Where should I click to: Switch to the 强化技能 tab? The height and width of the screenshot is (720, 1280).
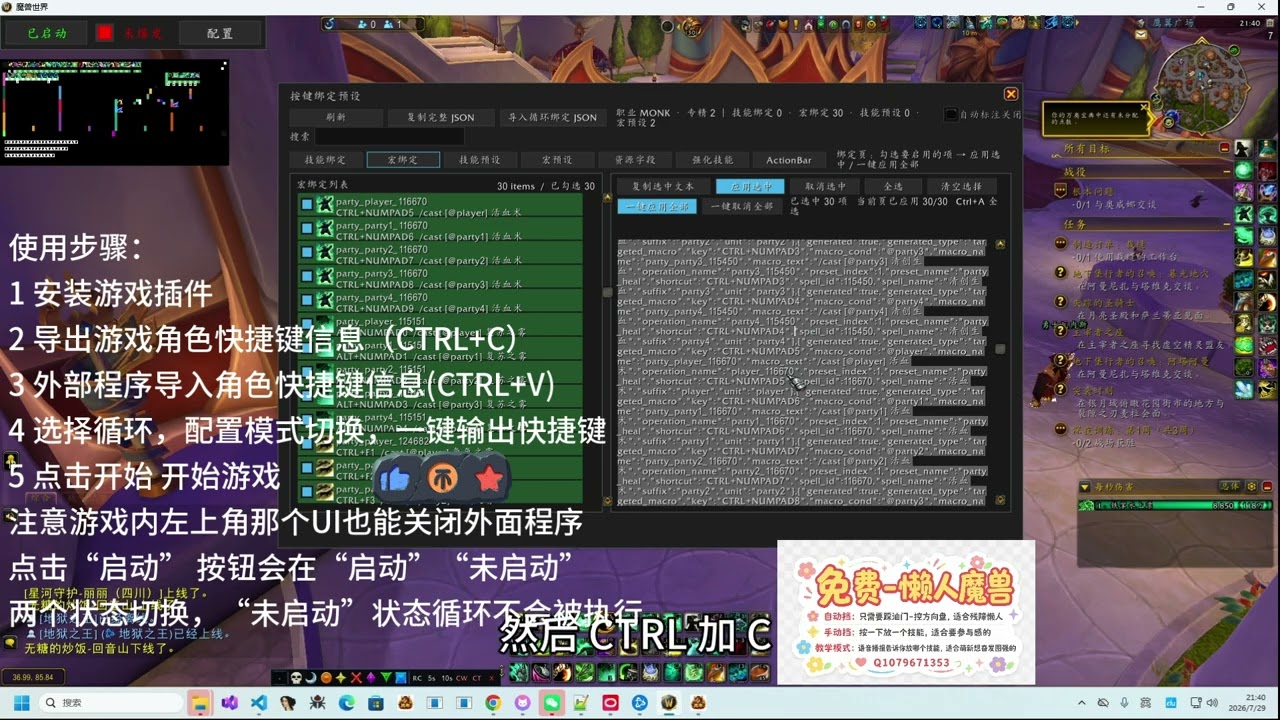[712, 160]
